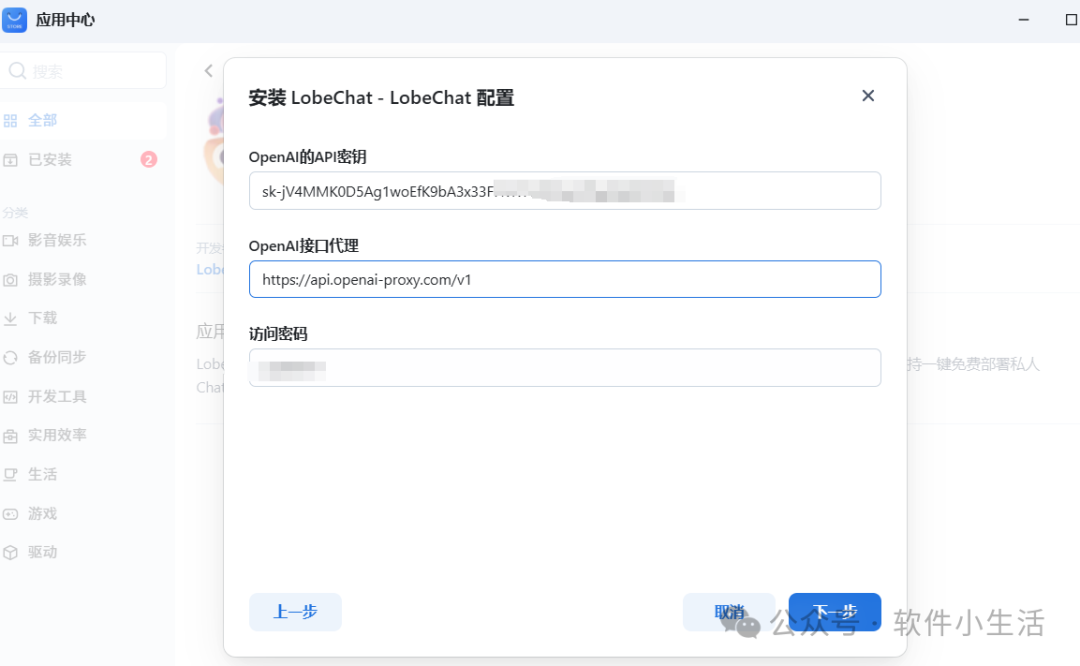This screenshot has height=666, width=1080.
Task: Click the 全部 grid icon
Action: tap(10, 121)
